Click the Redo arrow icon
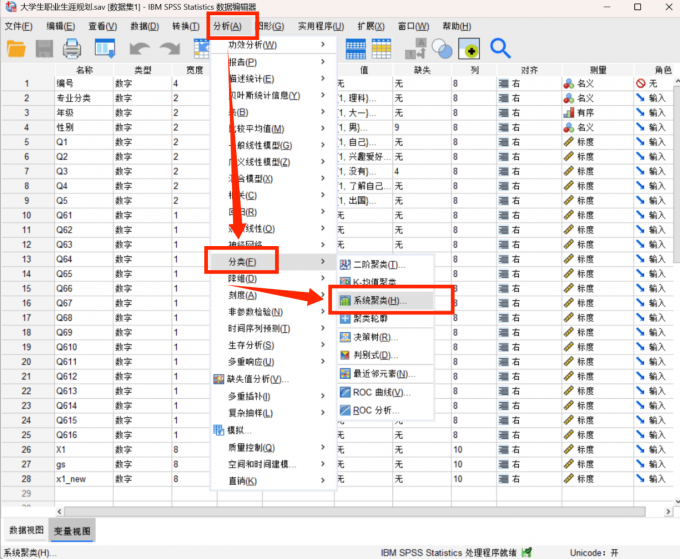Image resolution: width=680 pixels, height=559 pixels. pyautogui.click(x=170, y=49)
